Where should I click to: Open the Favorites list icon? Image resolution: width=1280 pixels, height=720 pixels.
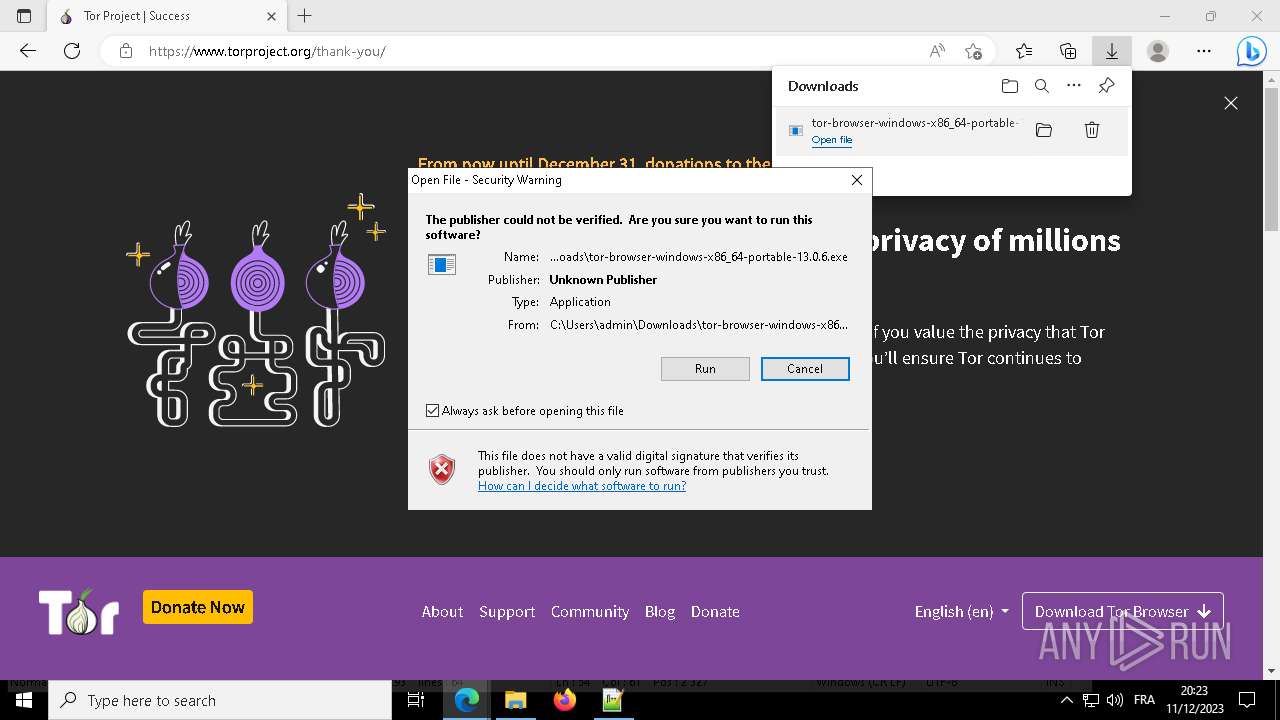[1024, 51]
